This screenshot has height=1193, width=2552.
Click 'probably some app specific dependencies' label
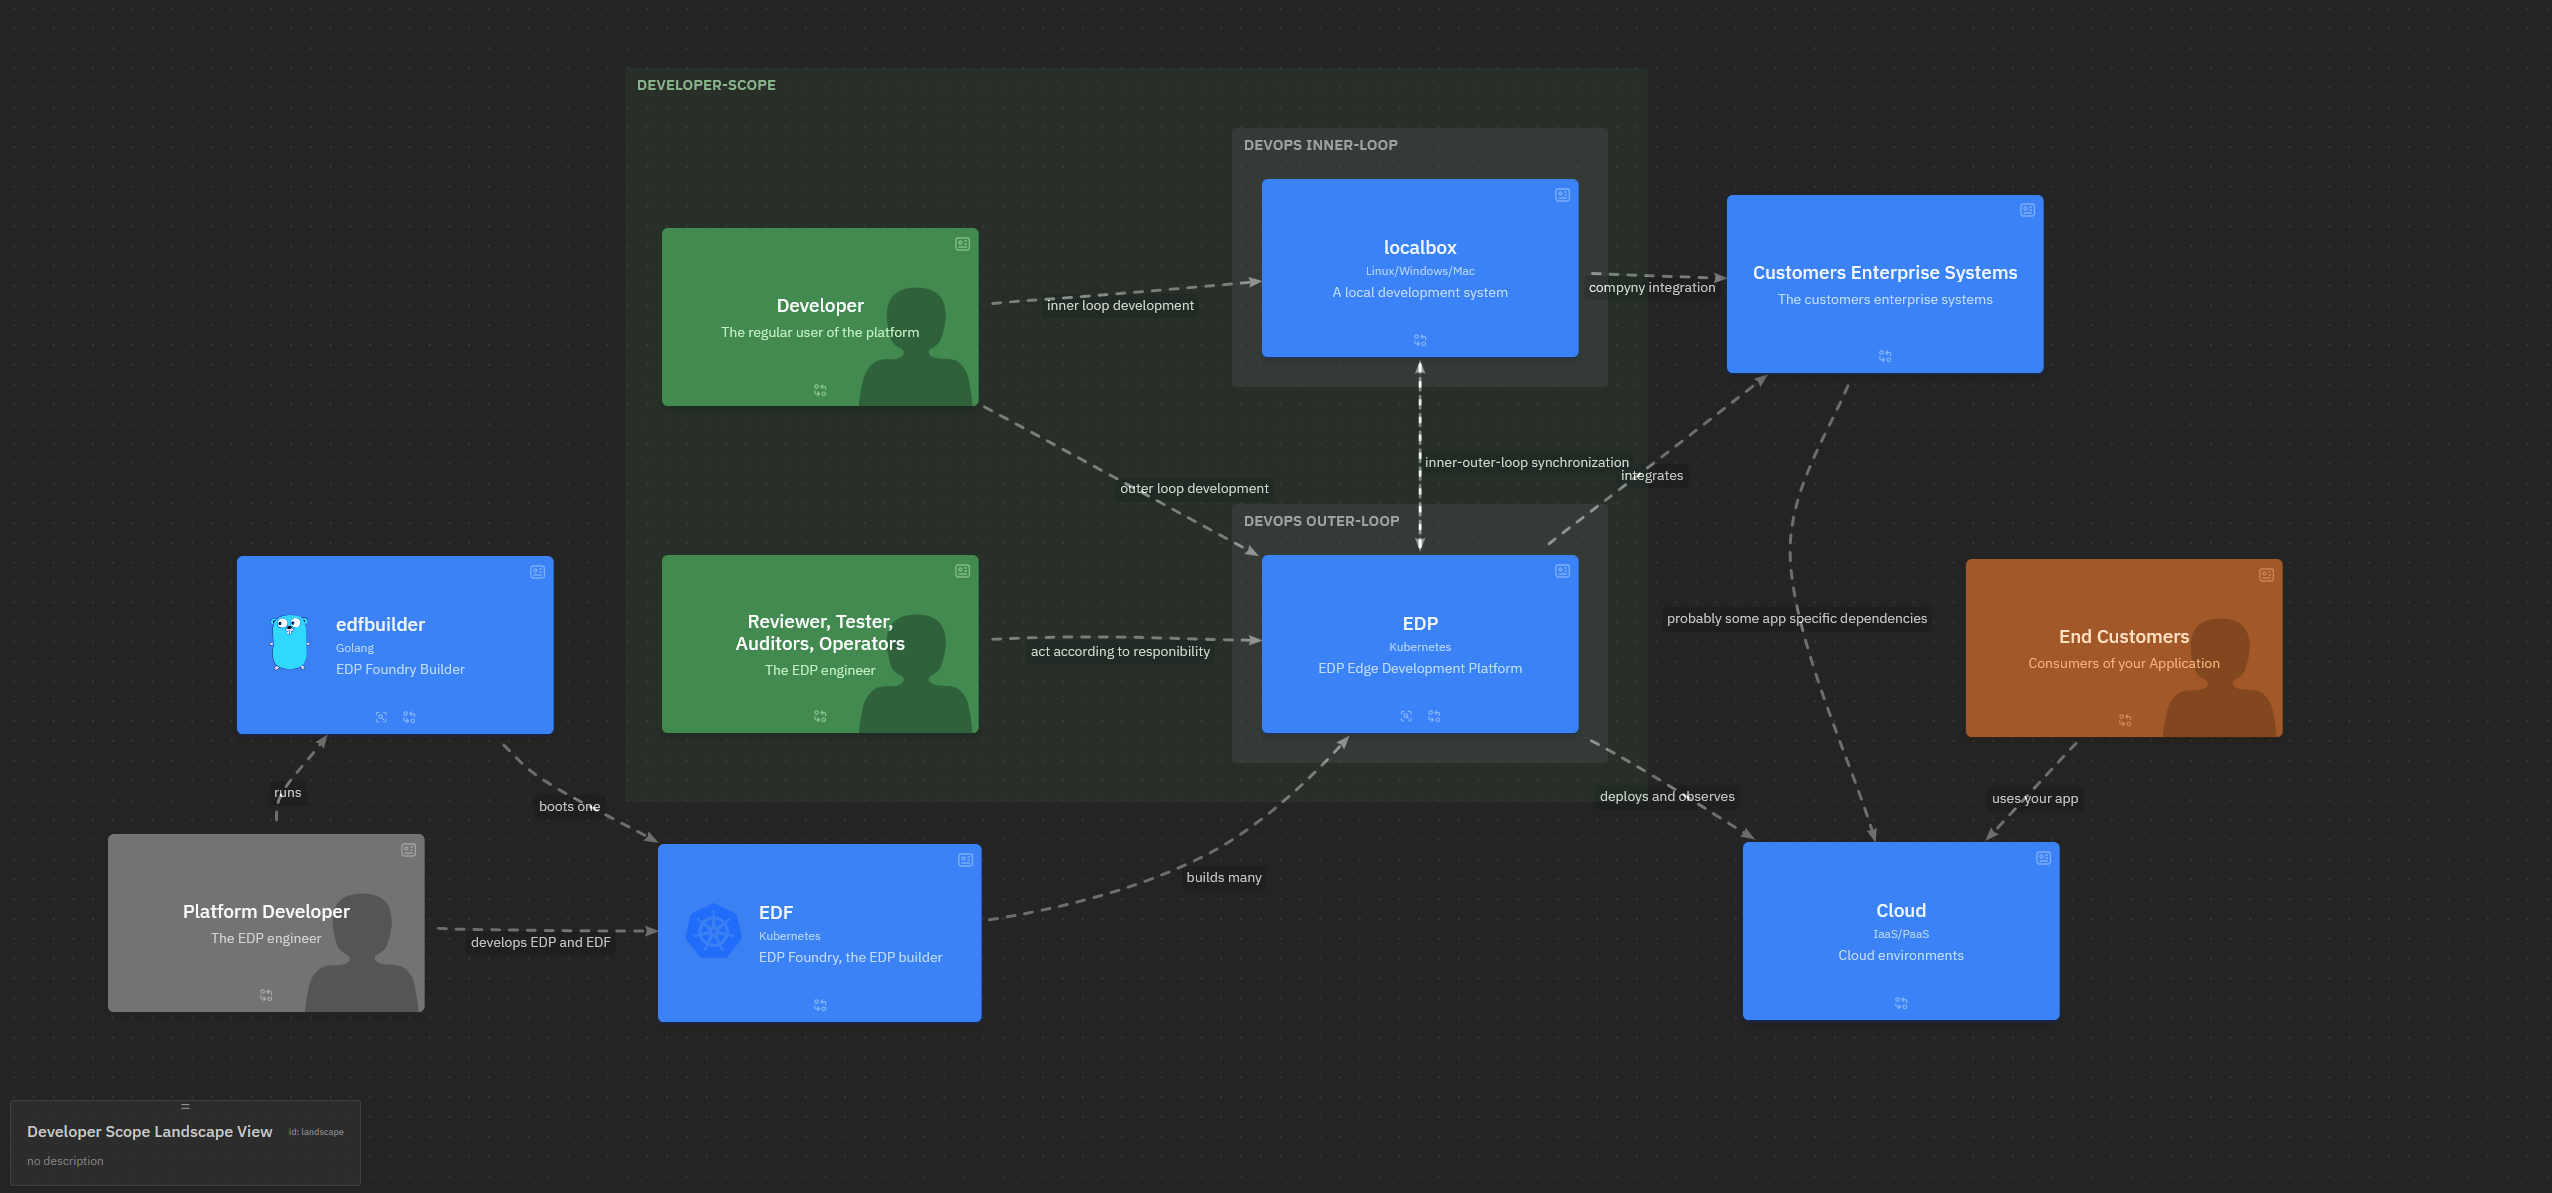1797,619
